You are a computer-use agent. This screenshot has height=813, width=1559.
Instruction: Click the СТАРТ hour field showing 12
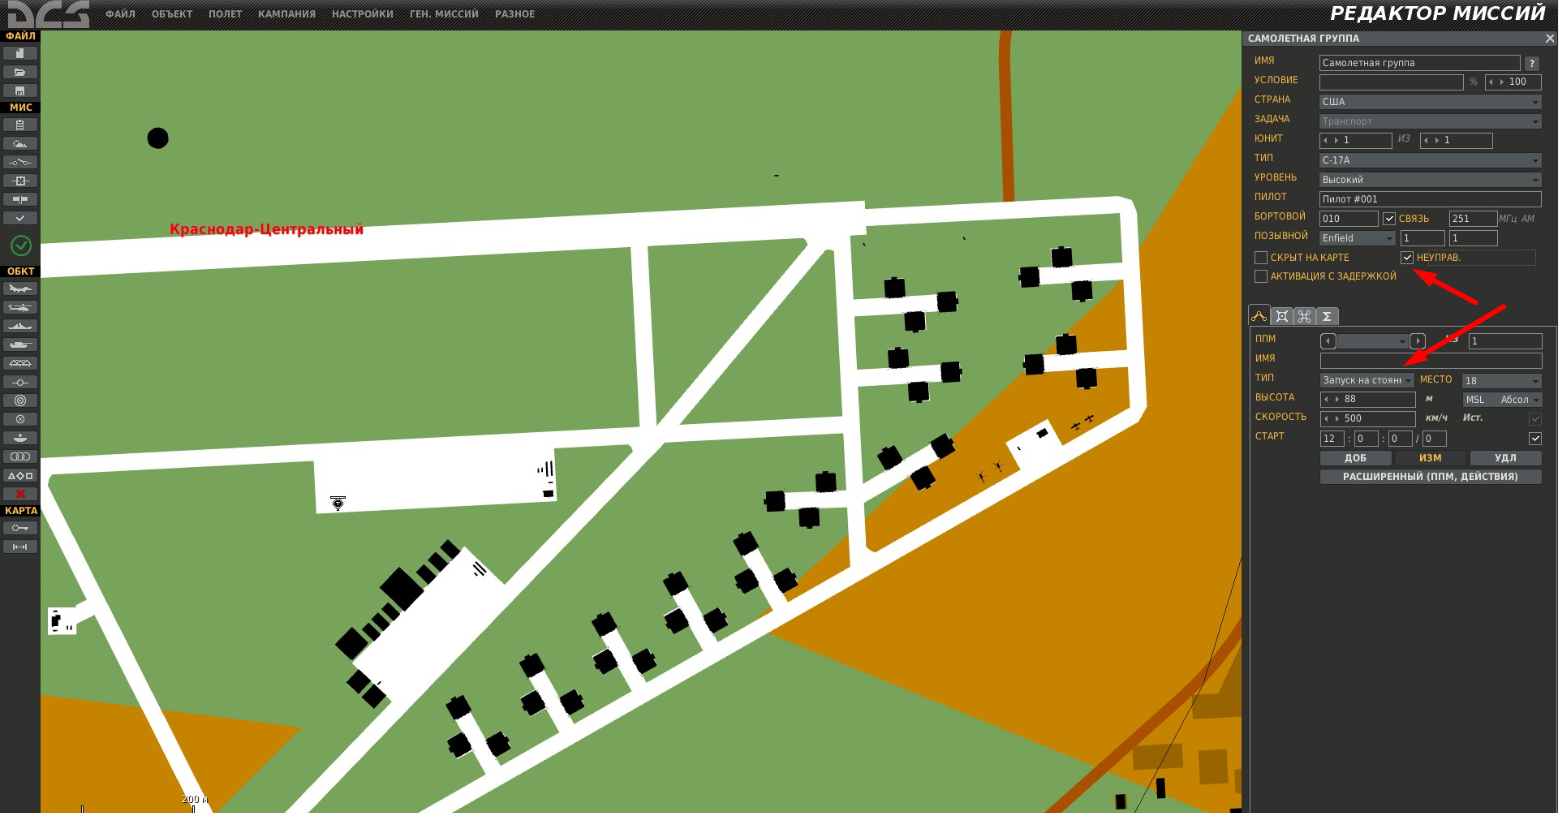coord(1332,439)
